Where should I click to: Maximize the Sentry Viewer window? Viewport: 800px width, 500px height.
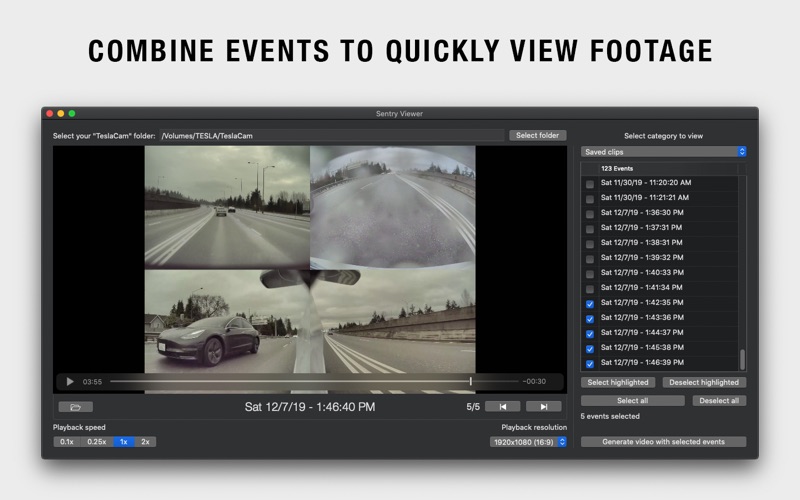pos(72,113)
